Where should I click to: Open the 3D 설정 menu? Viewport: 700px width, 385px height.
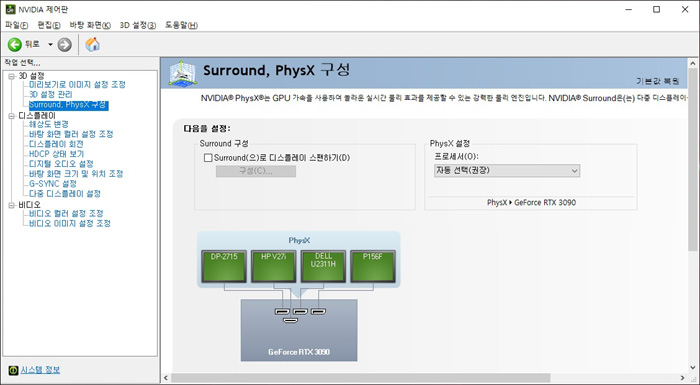(138, 25)
